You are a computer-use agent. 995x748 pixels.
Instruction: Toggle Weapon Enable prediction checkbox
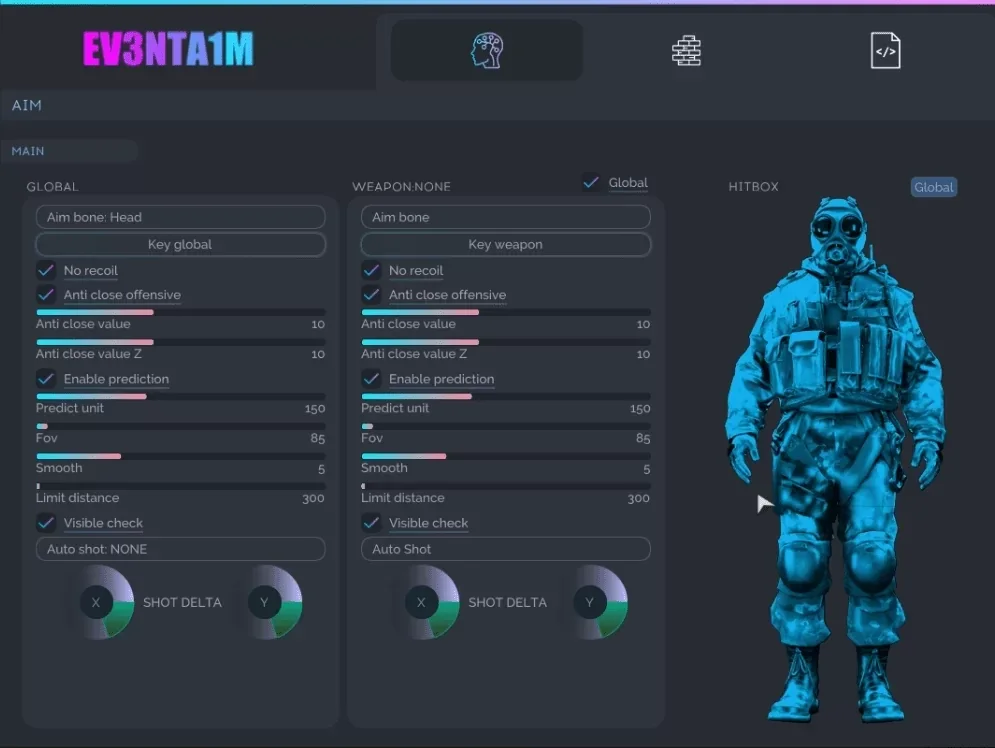click(371, 379)
